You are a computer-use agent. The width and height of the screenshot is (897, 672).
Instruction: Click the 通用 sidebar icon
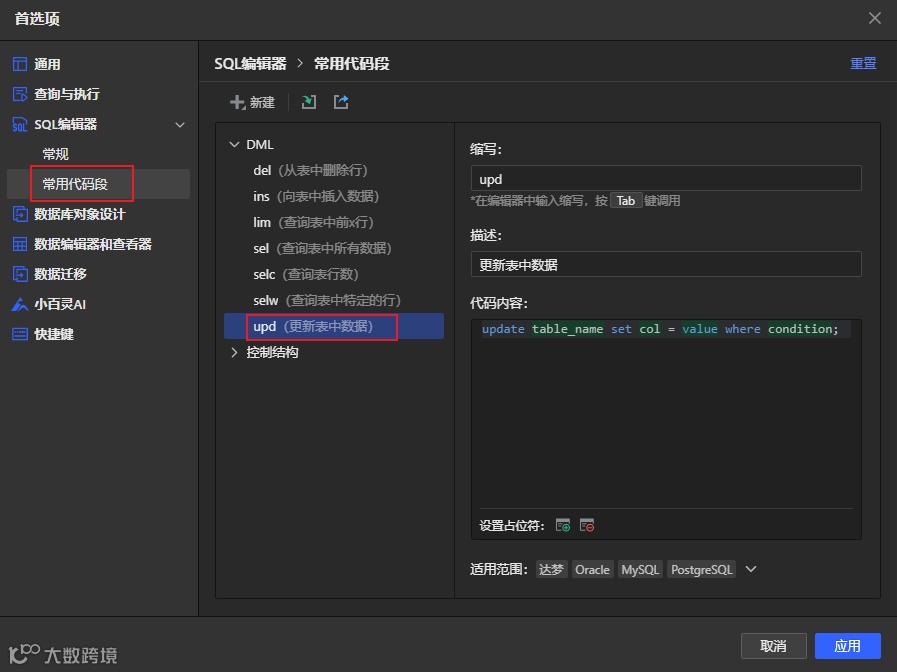coord(20,64)
